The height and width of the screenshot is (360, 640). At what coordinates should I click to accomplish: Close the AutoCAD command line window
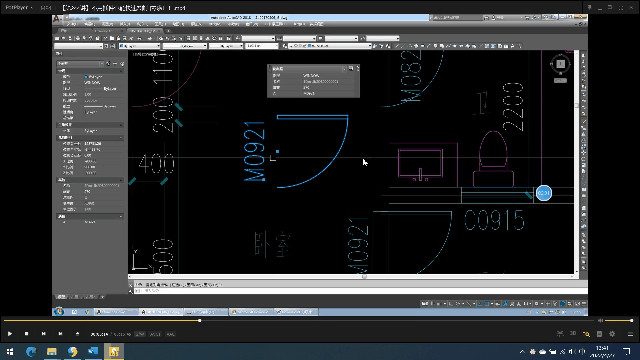[131, 284]
